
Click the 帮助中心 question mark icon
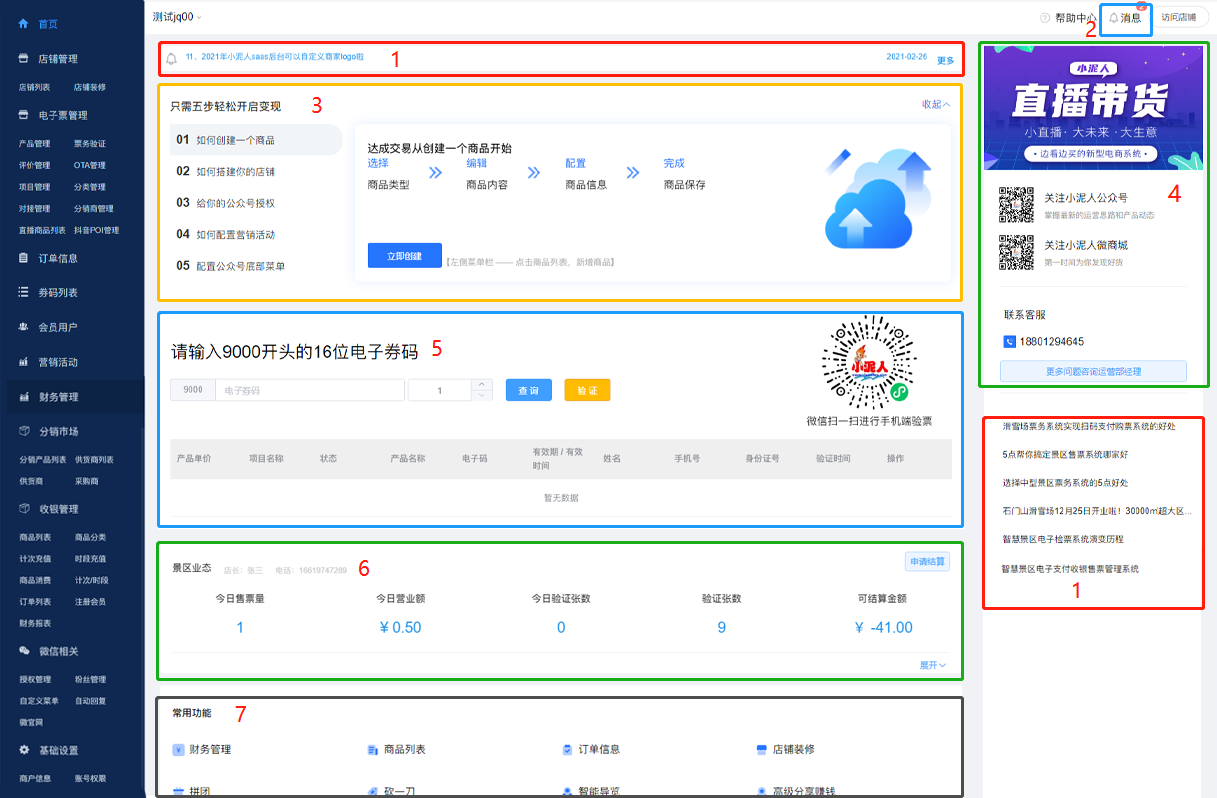tap(1045, 18)
